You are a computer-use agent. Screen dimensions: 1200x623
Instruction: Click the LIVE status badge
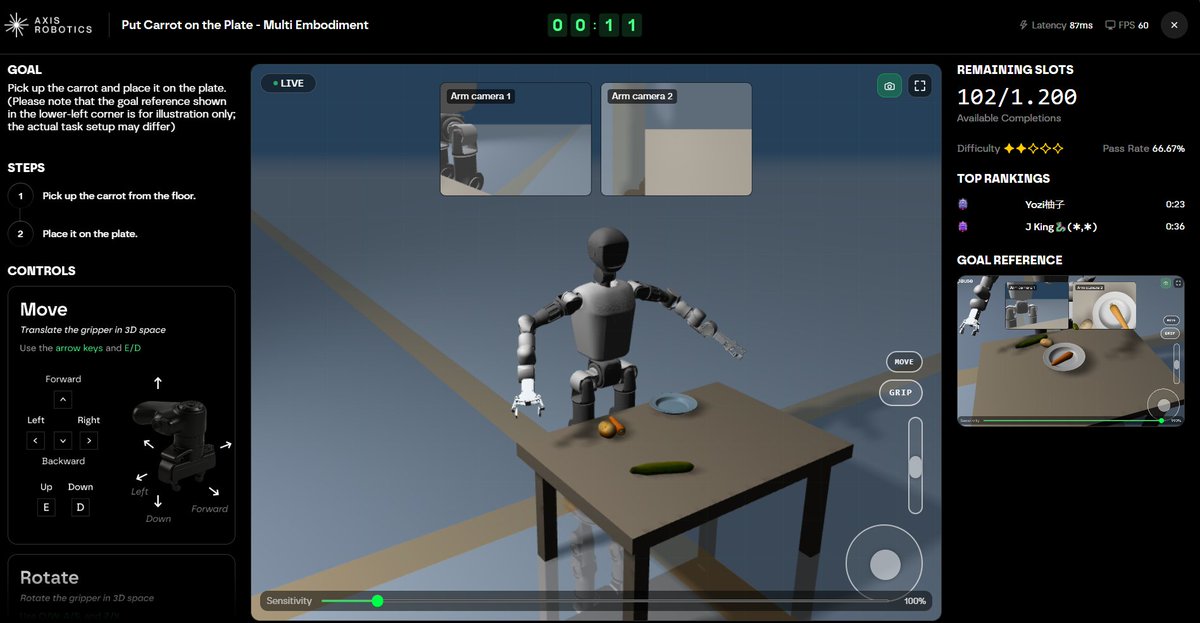point(288,83)
